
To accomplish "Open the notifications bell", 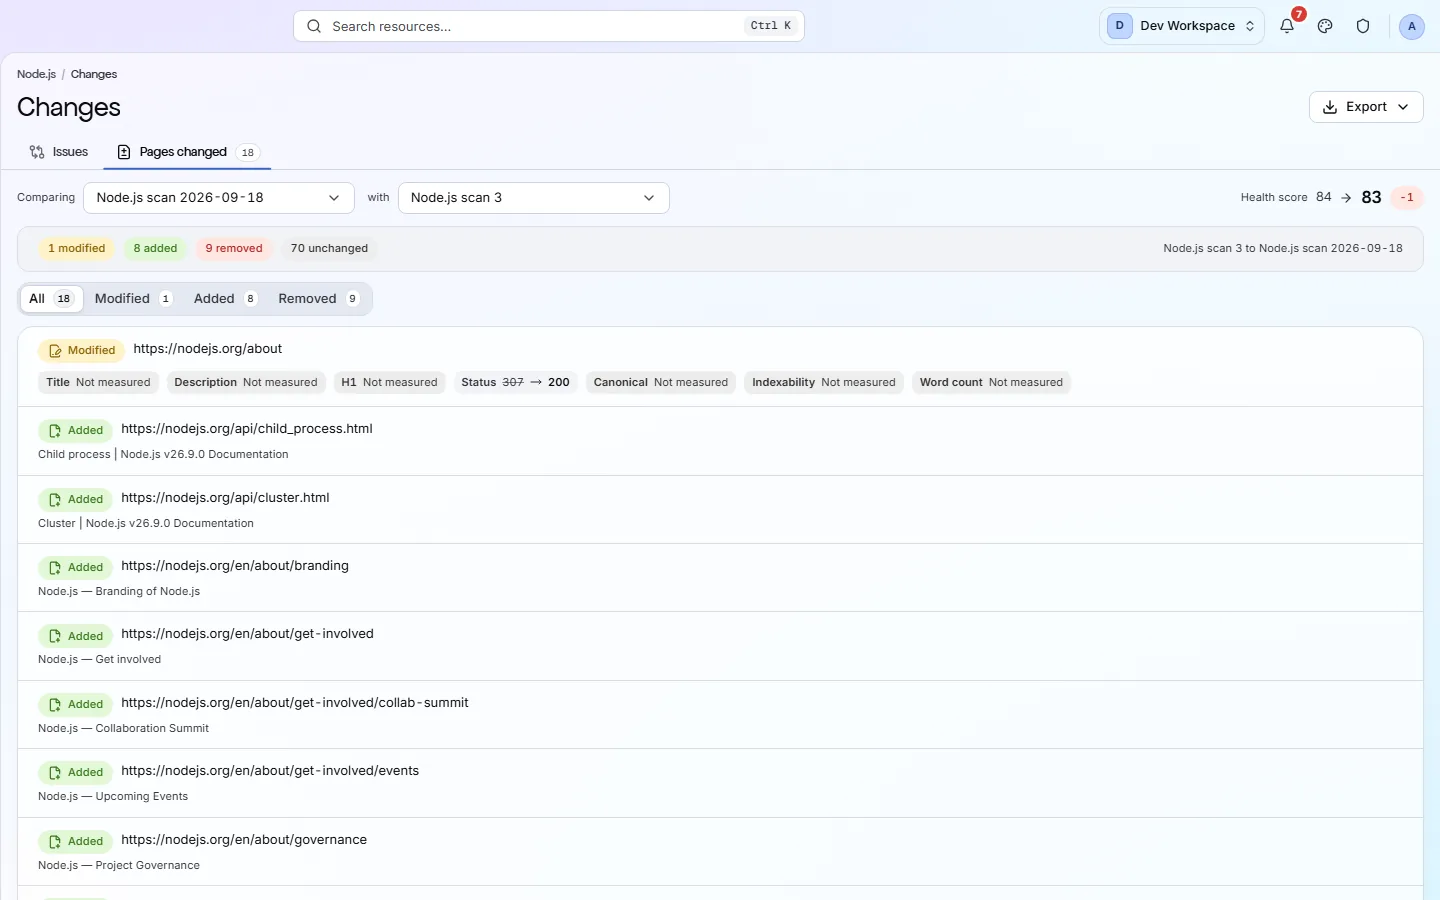I will point(1287,26).
